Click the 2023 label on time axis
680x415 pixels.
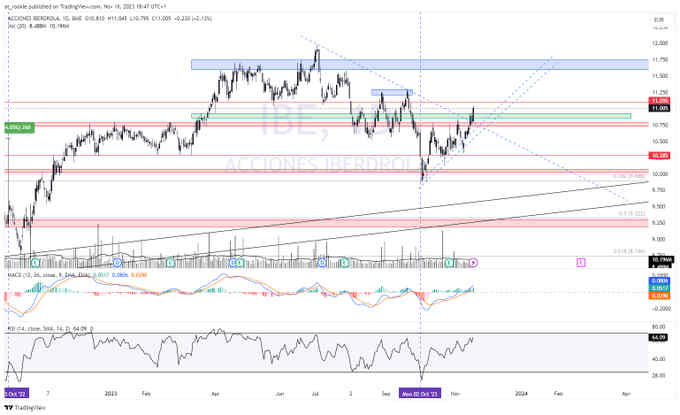(x=111, y=394)
